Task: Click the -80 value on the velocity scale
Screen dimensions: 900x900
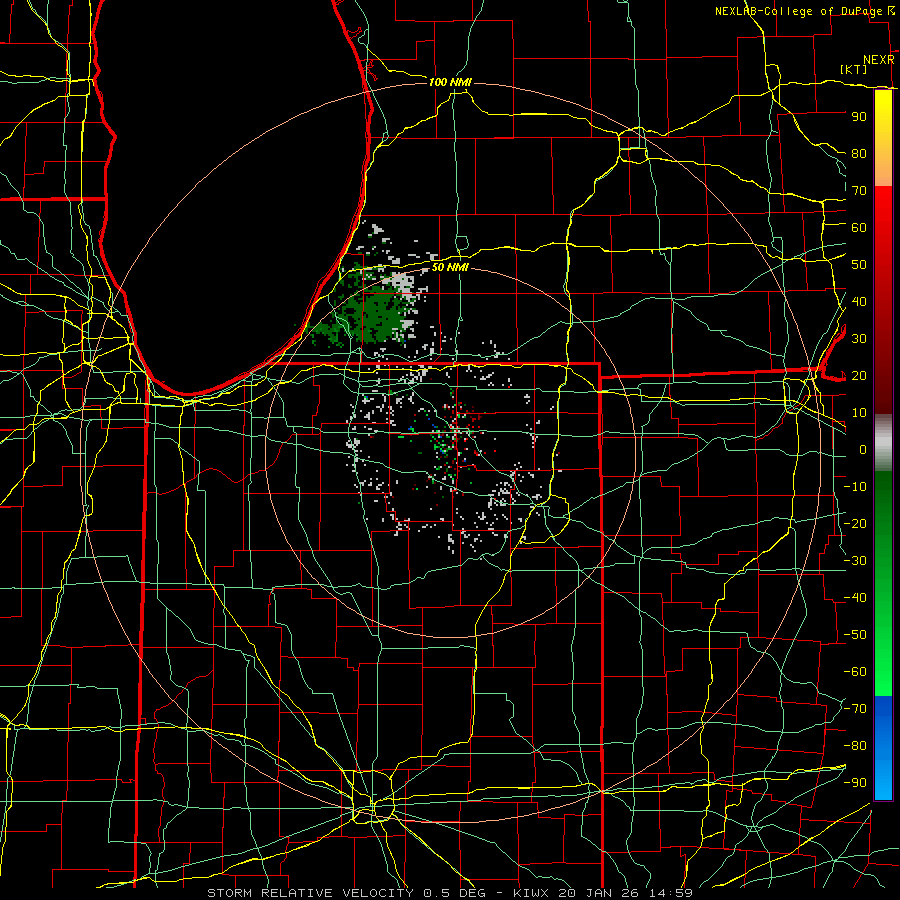Action: click(x=855, y=746)
